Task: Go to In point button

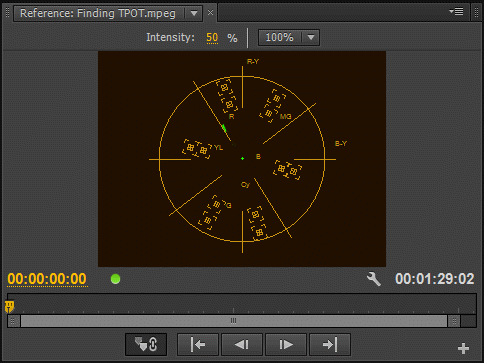Action: pos(198,344)
